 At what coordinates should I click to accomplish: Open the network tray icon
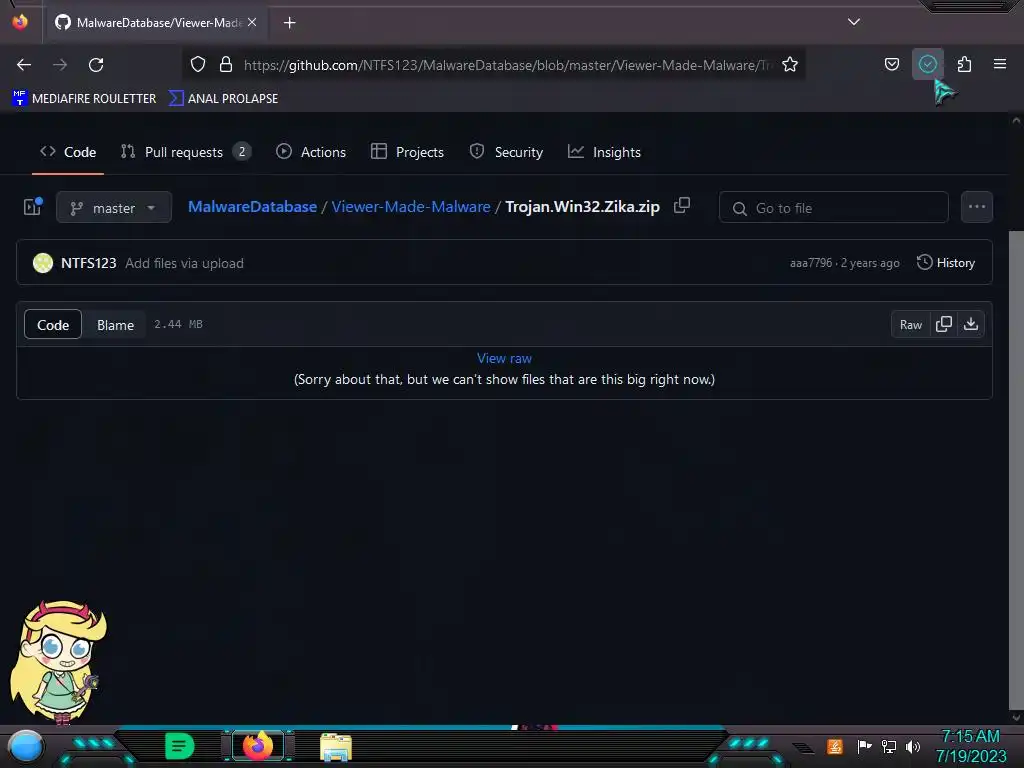[x=889, y=746]
